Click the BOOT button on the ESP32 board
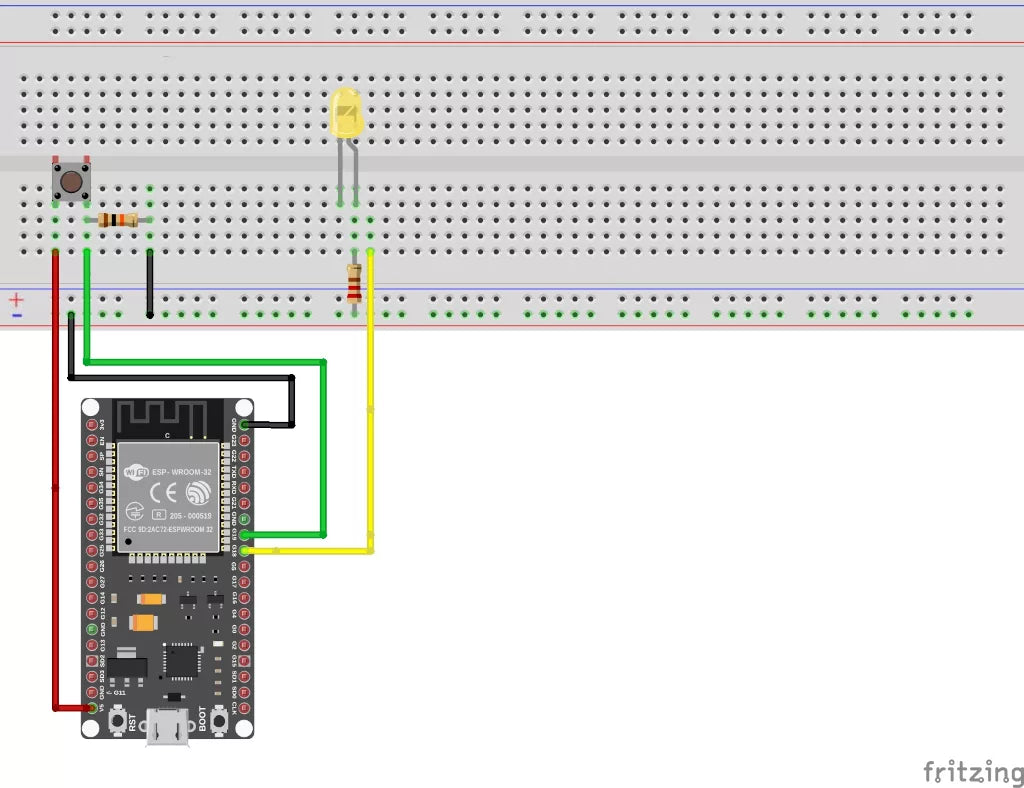The image size is (1024, 788). [x=219, y=721]
